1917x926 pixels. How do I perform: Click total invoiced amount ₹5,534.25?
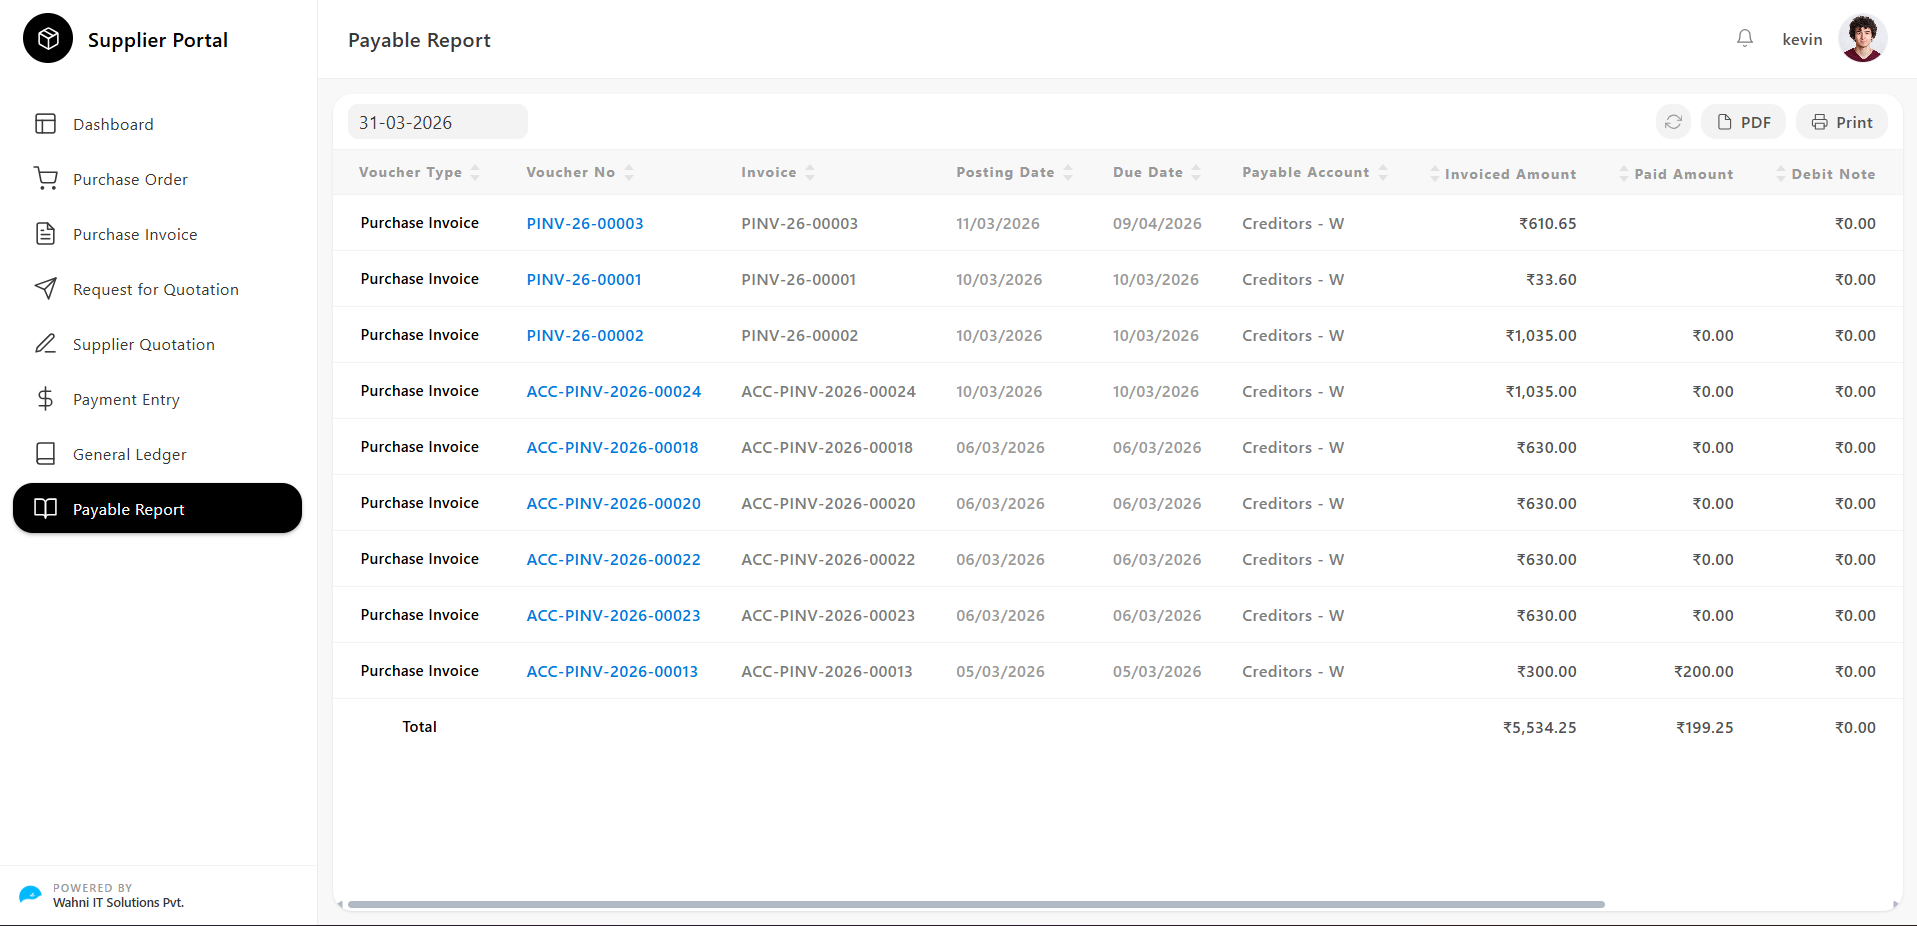click(x=1539, y=727)
